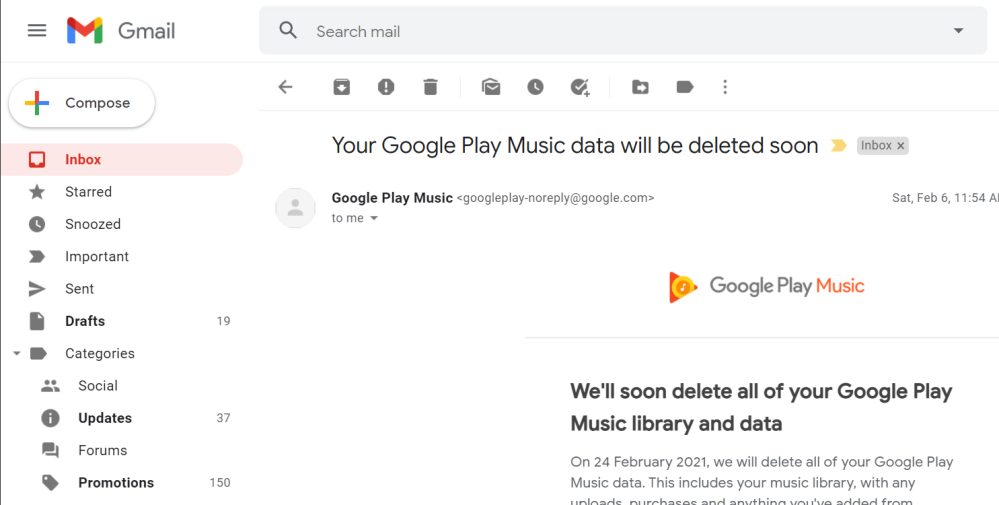
Task: Report email as spam
Action: (x=386, y=87)
